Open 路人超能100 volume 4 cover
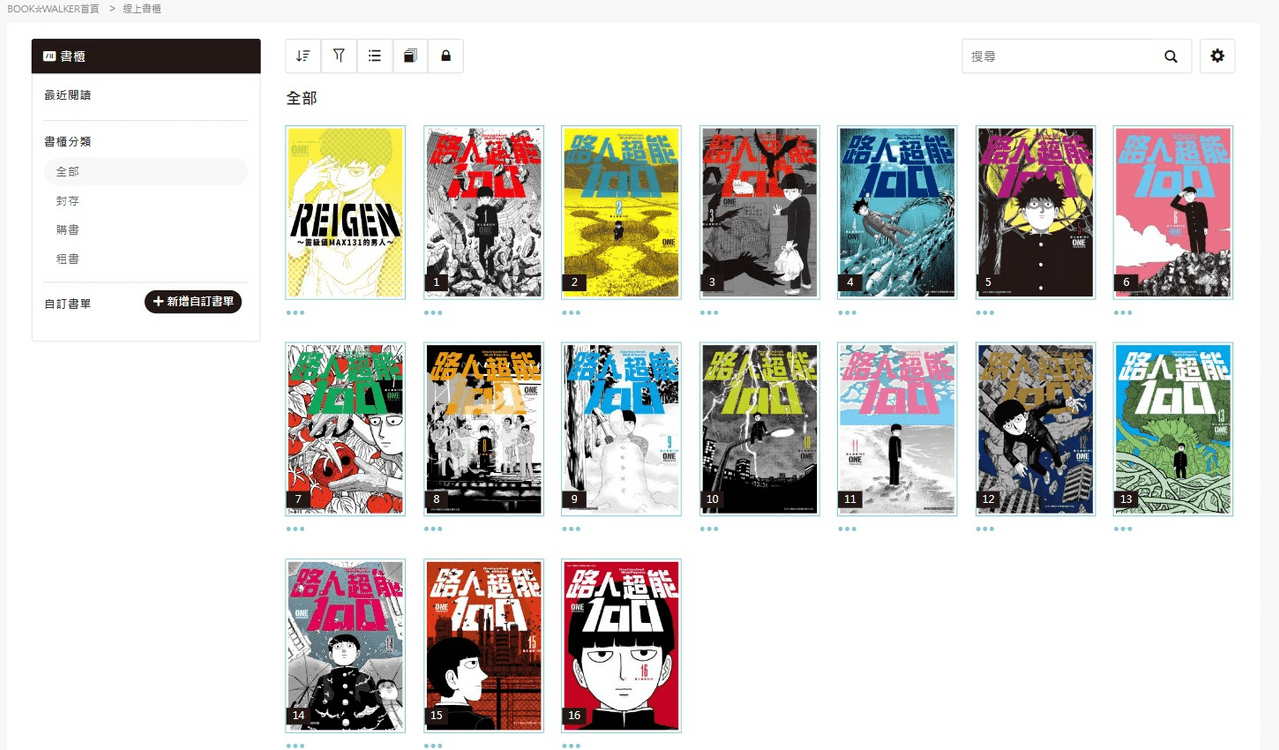The height and width of the screenshot is (750, 1279). [x=898, y=212]
